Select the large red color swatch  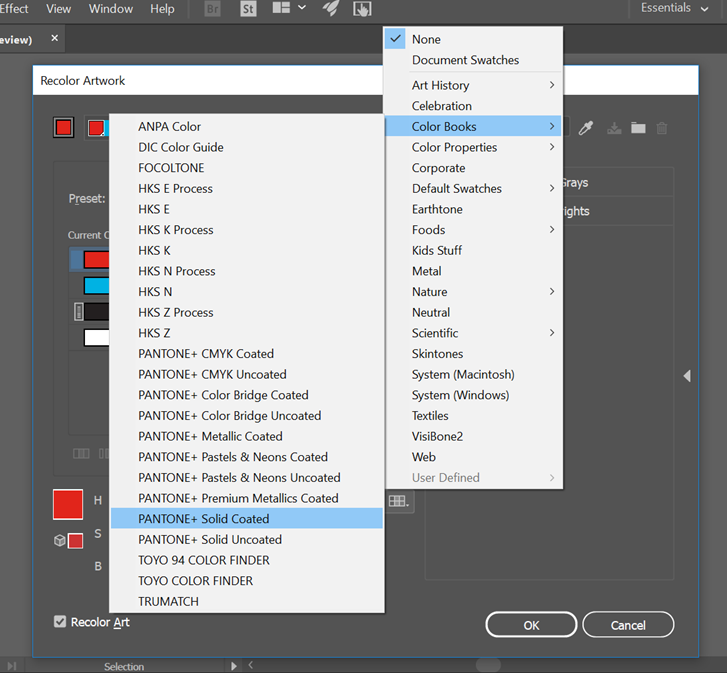(x=68, y=504)
